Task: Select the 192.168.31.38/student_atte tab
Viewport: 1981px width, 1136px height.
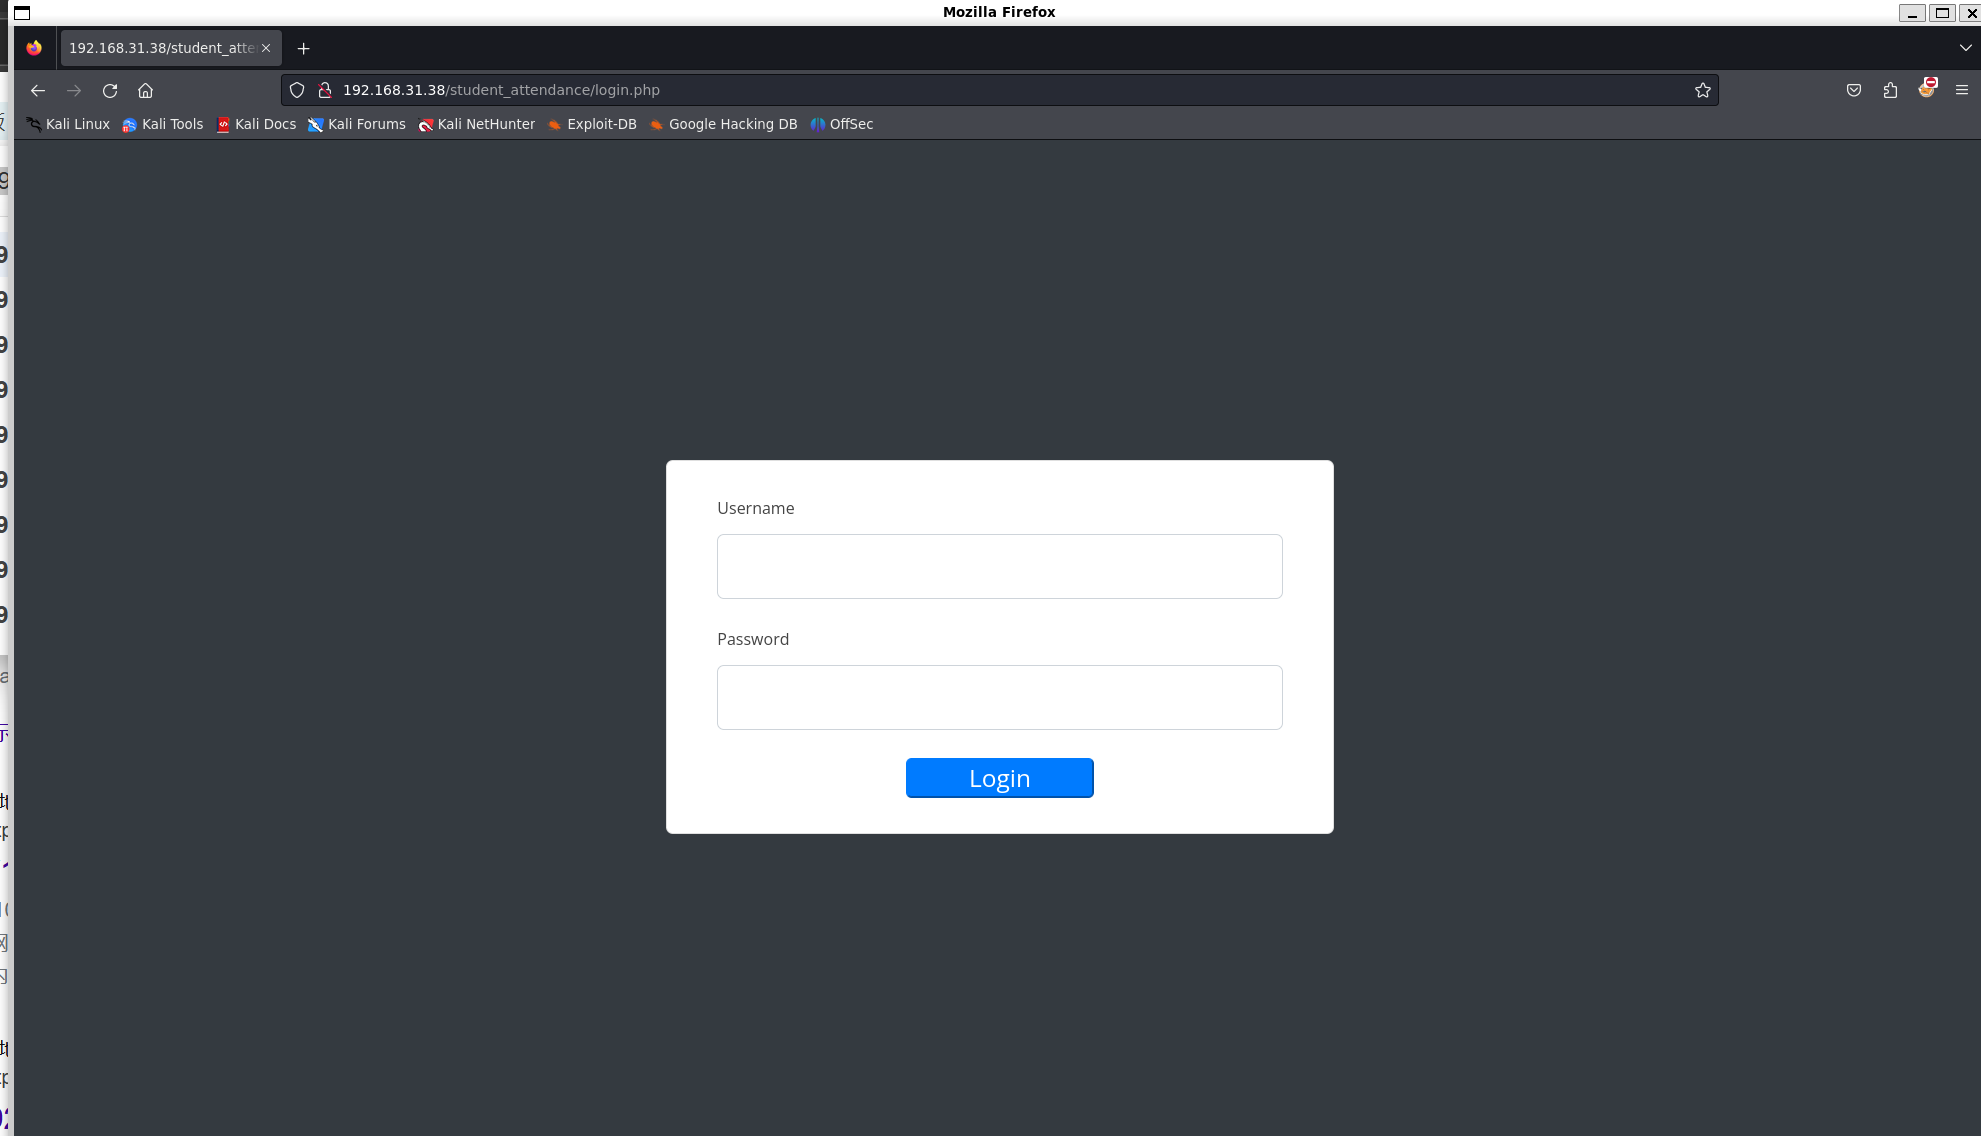Action: [x=160, y=48]
